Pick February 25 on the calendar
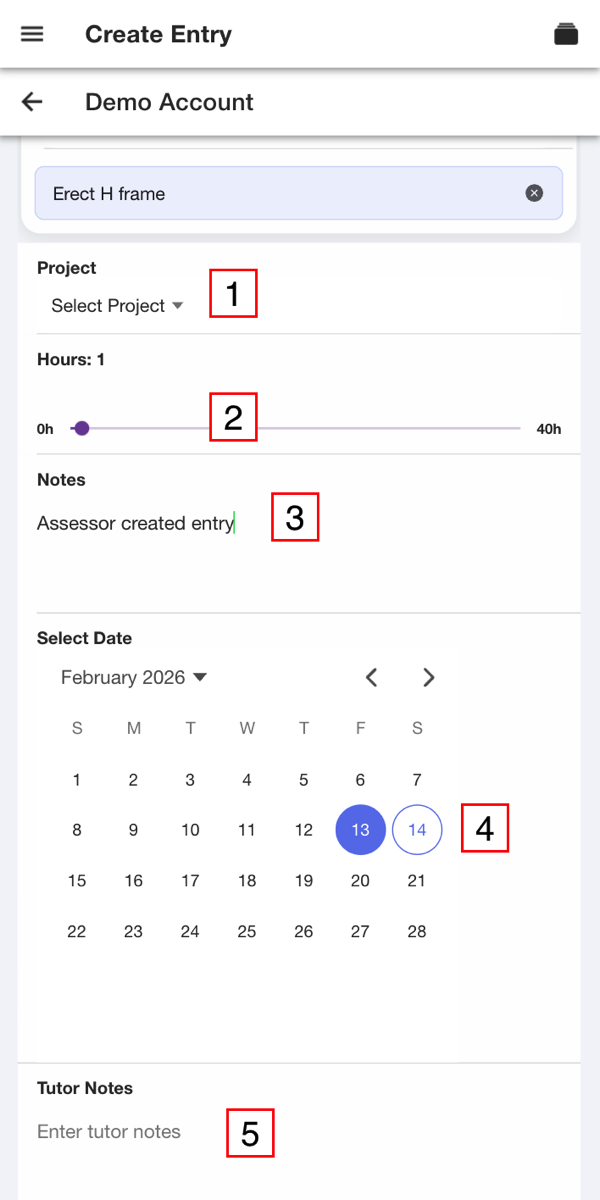The height and width of the screenshot is (1200, 600). pos(247,931)
